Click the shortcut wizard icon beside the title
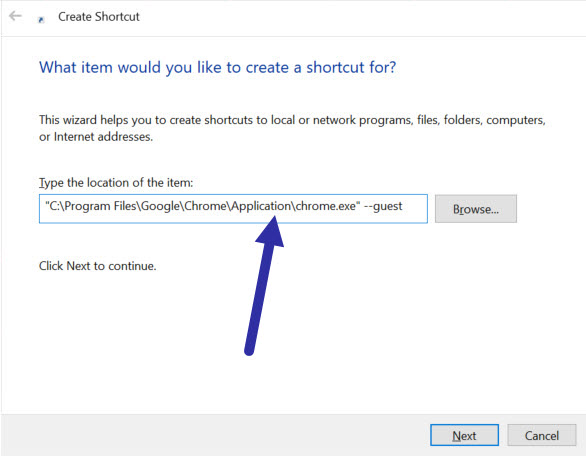This screenshot has width=586, height=456. [x=41, y=19]
